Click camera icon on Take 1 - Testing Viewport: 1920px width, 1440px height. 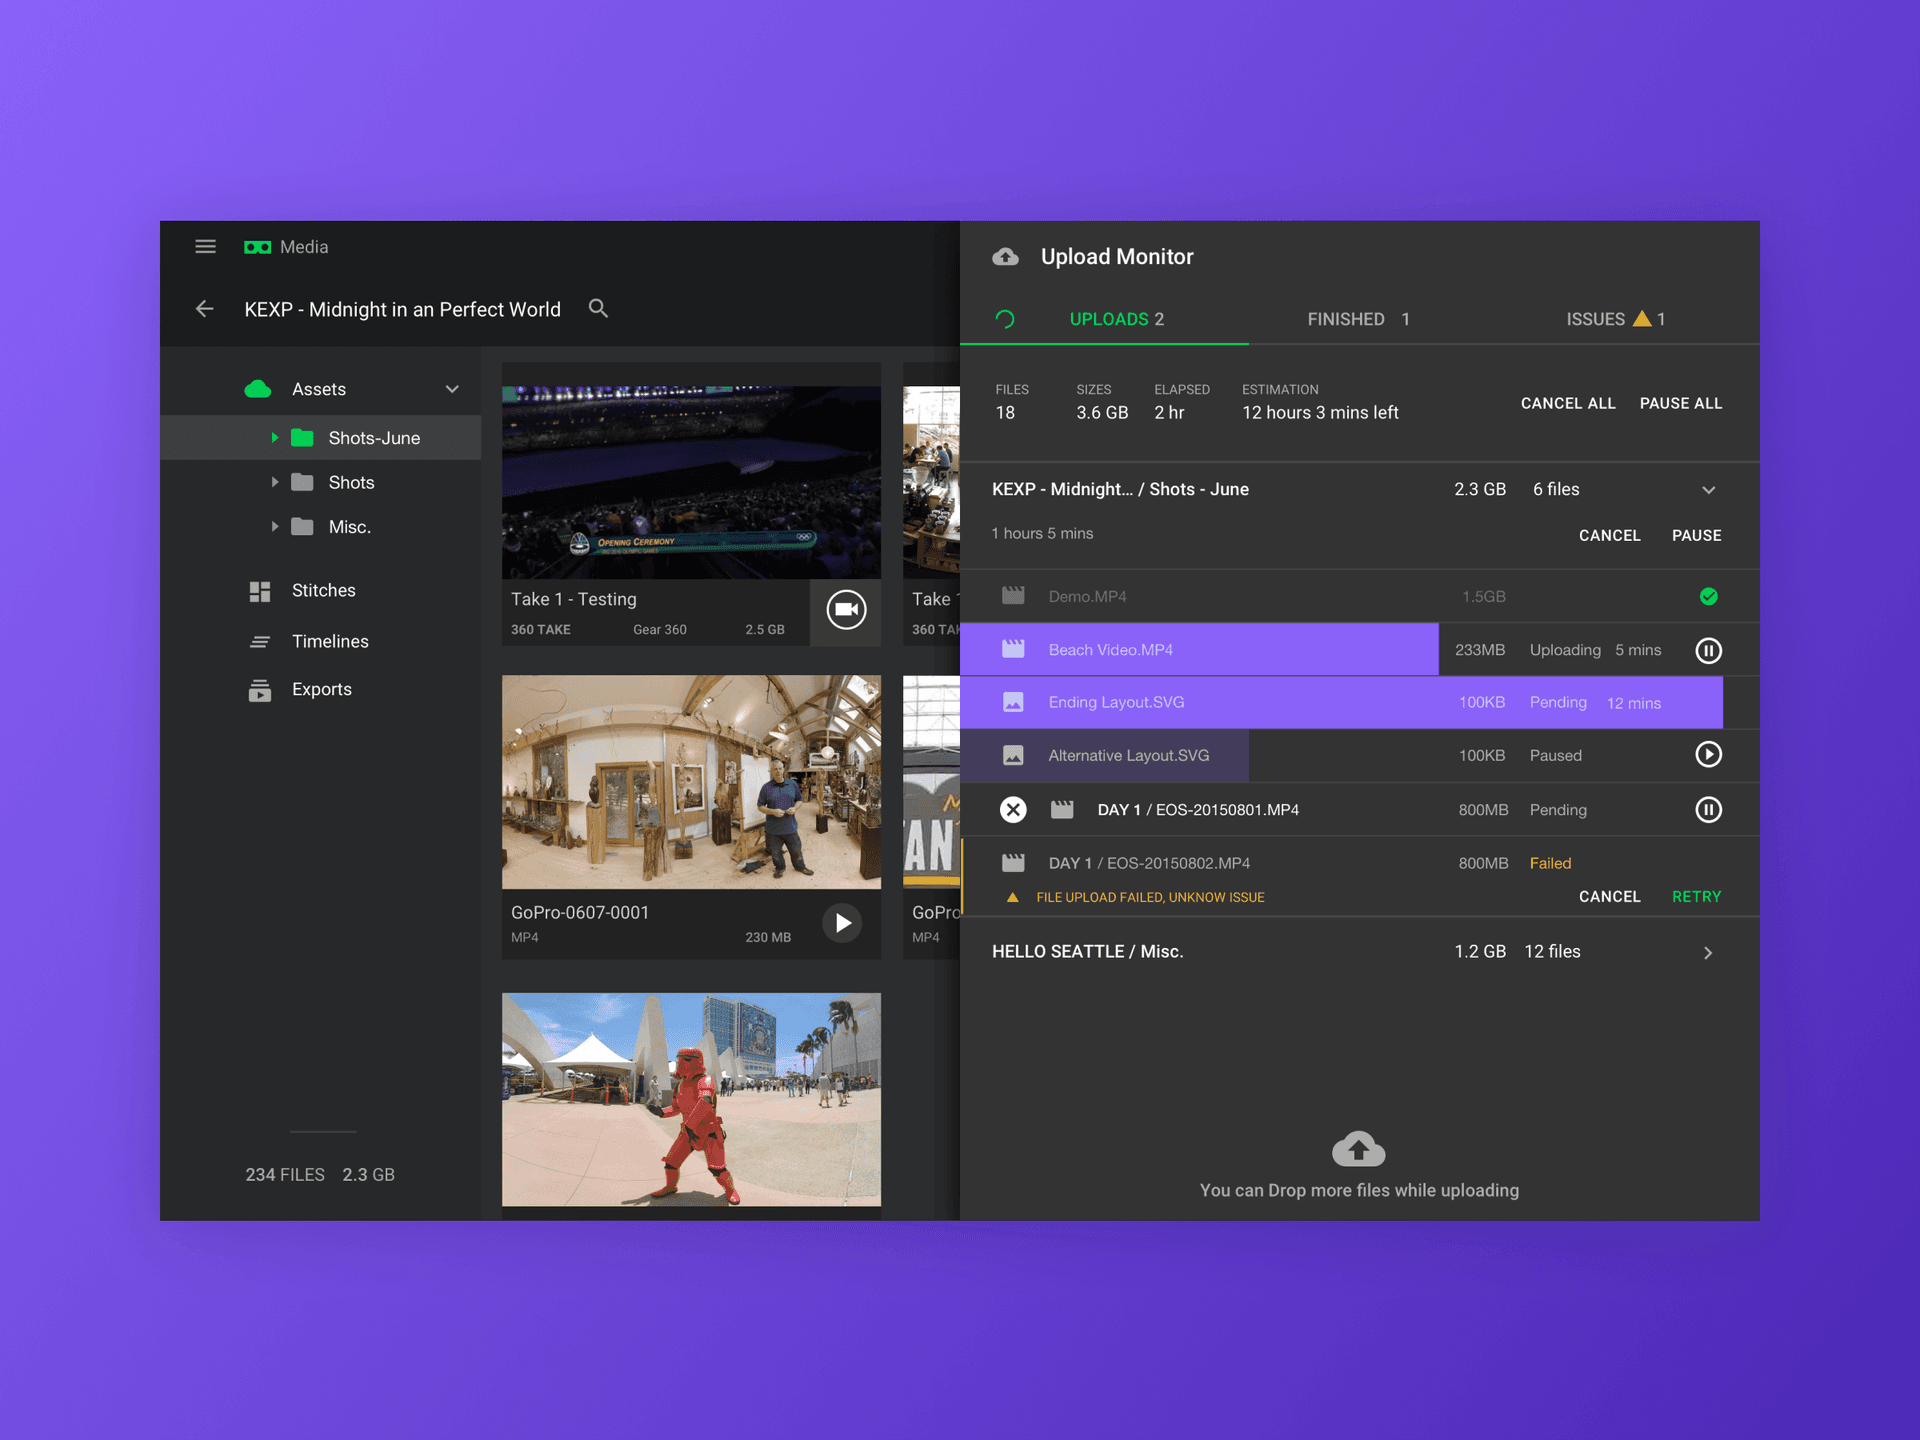pos(846,610)
